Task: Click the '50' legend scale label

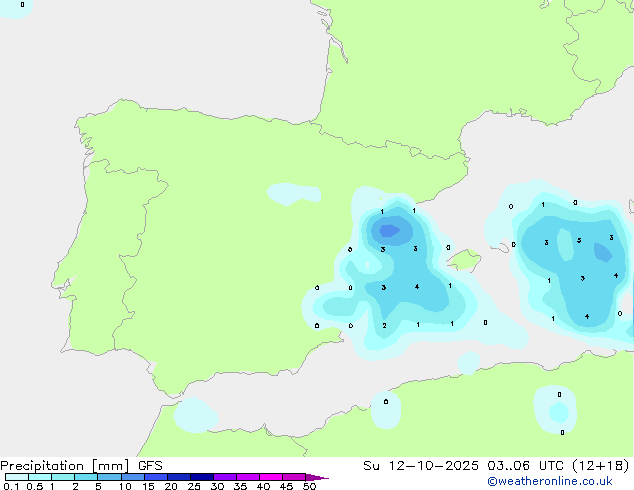Action: [309, 486]
